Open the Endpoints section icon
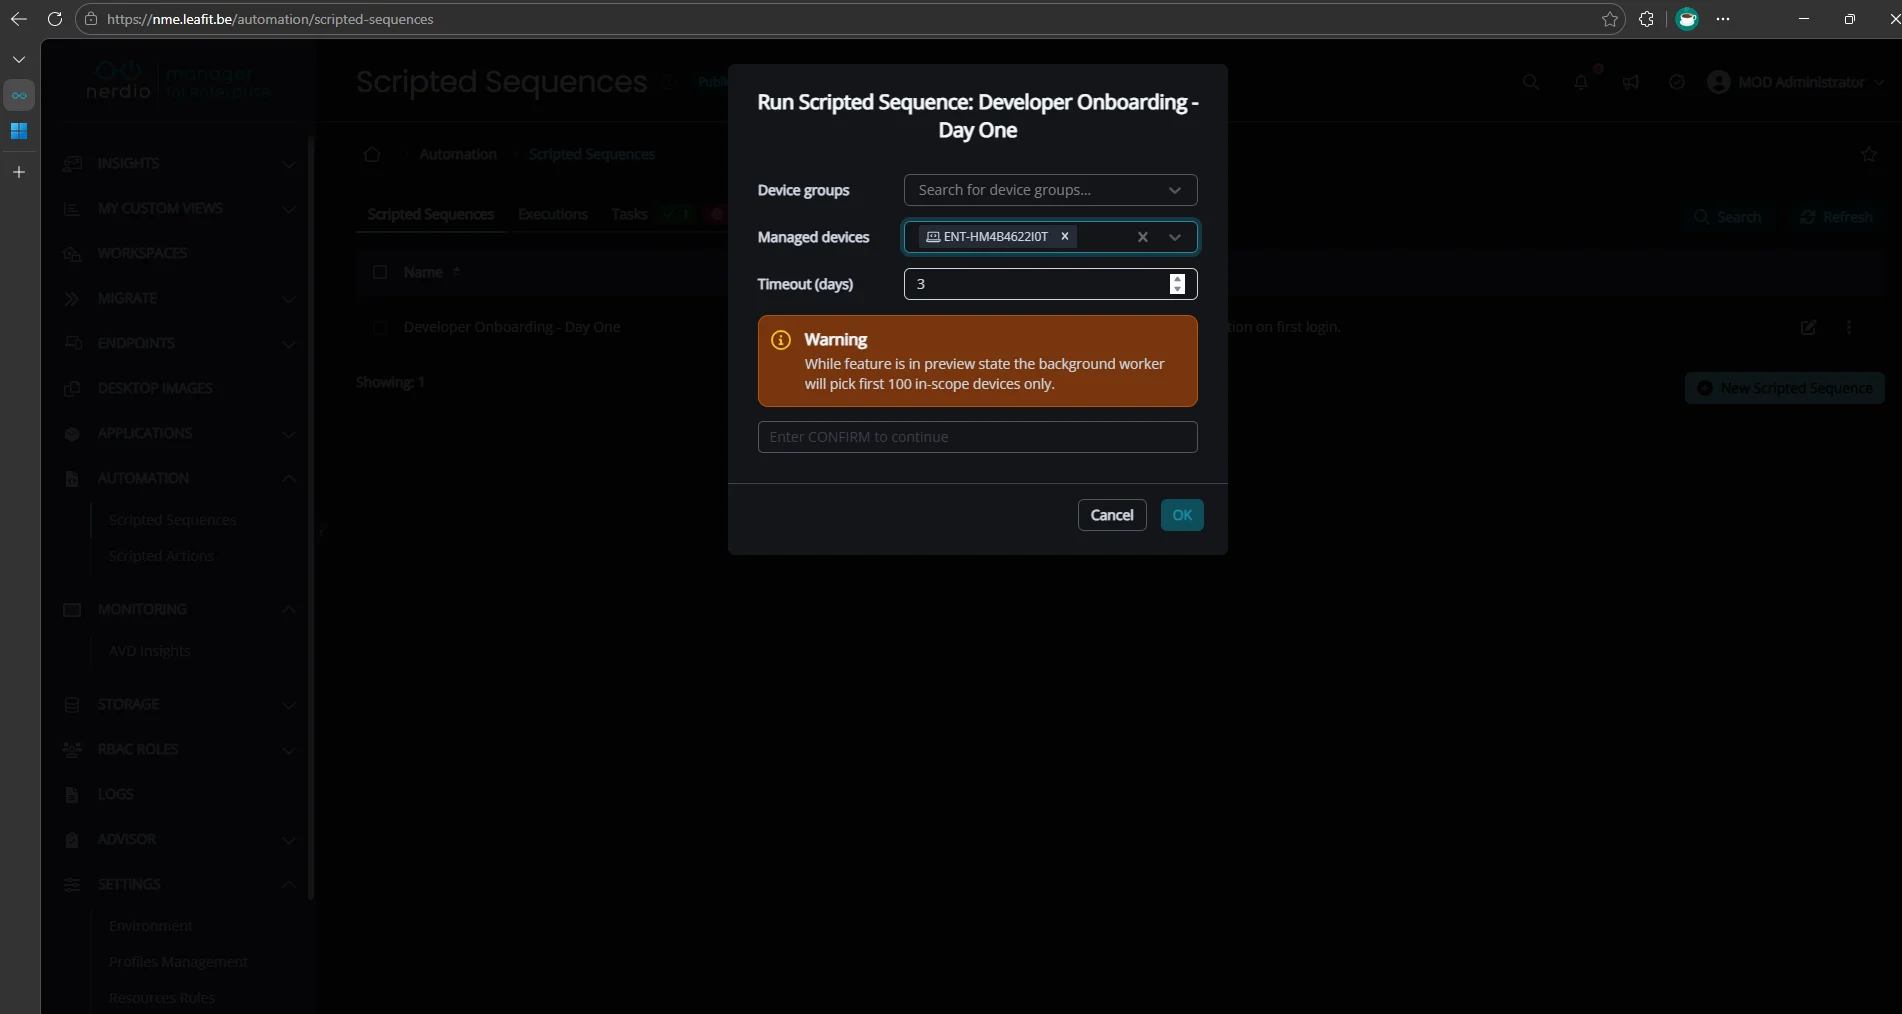1902x1014 pixels. (x=72, y=343)
